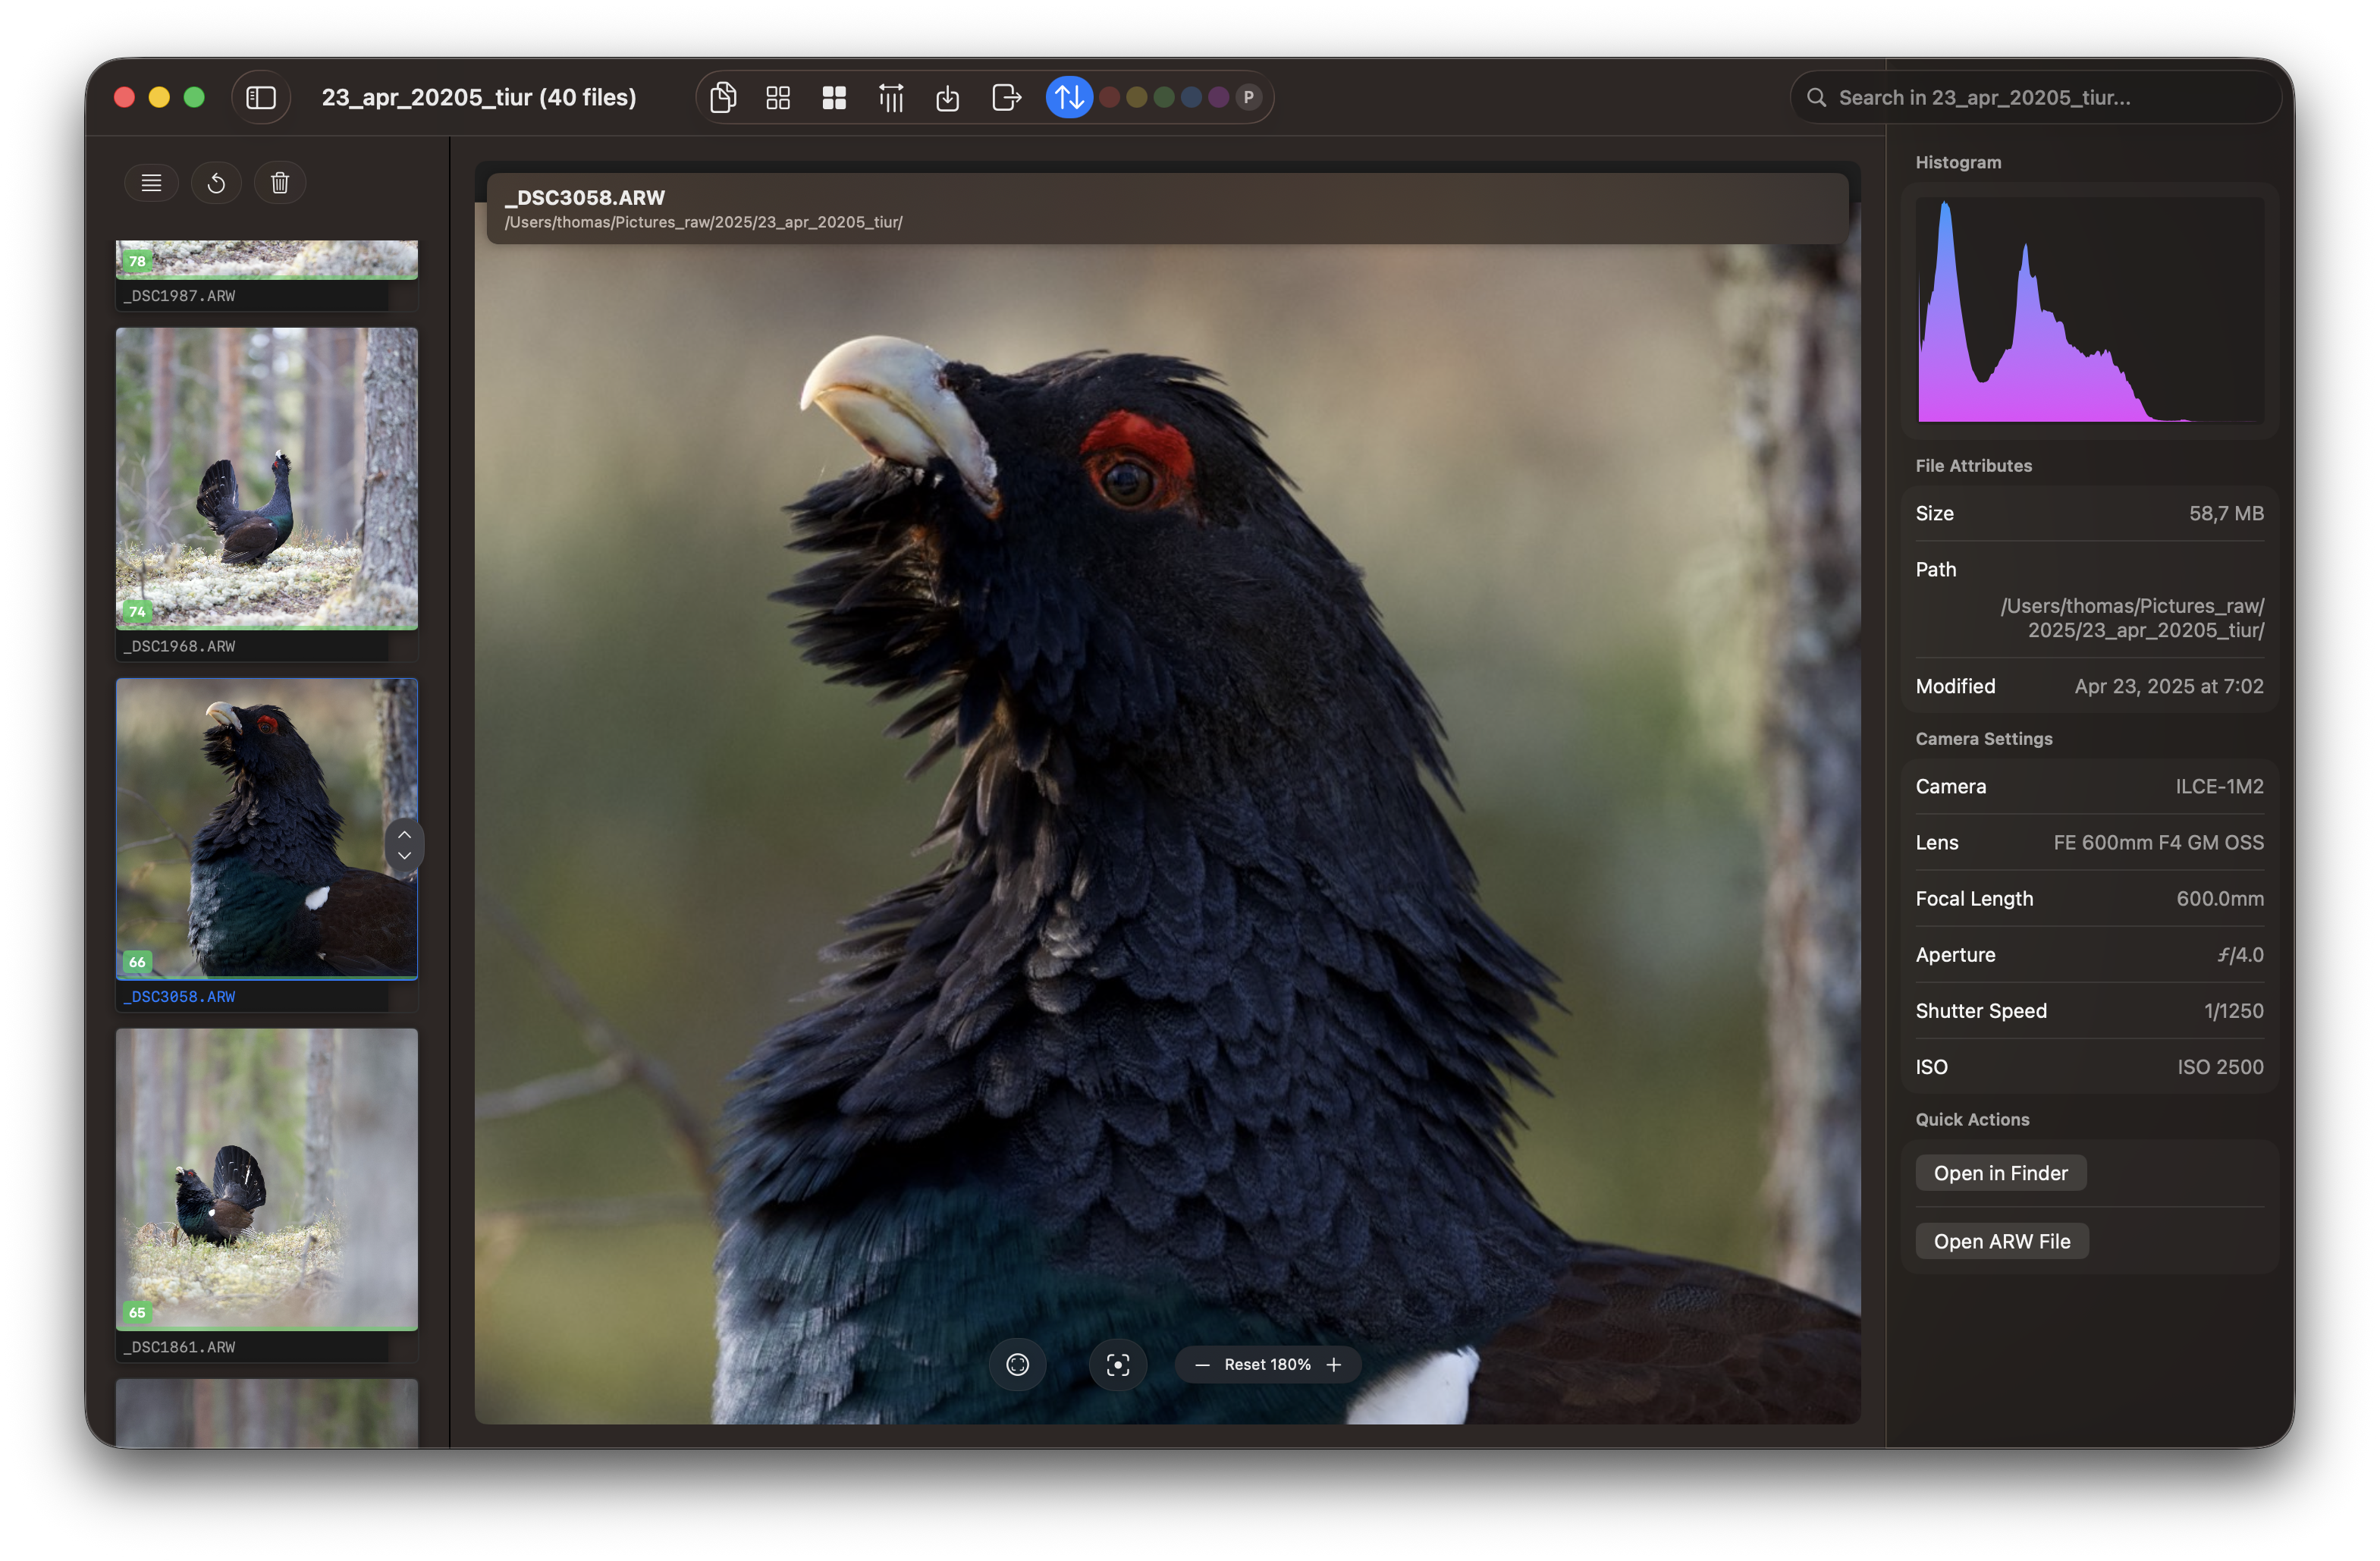Click the Size value 58,7 MB
2380x1561 pixels.
pyautogui.click(x=2226, y=513)
